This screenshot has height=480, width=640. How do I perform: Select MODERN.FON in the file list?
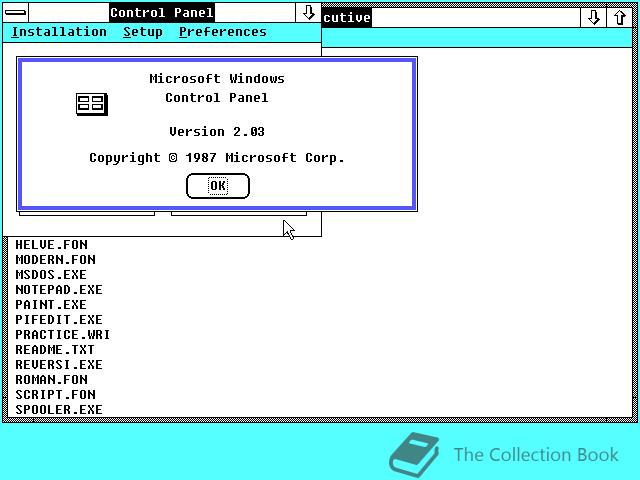[x=56, y=260]
